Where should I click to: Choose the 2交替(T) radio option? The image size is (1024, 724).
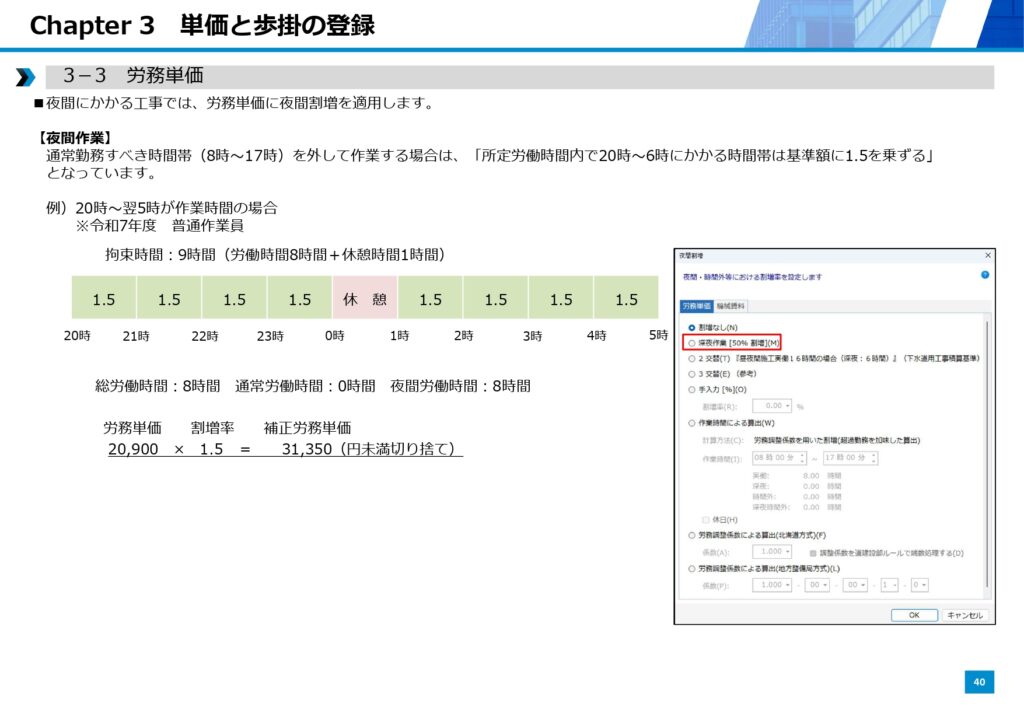pyautogui.click(x=690, y=357)
